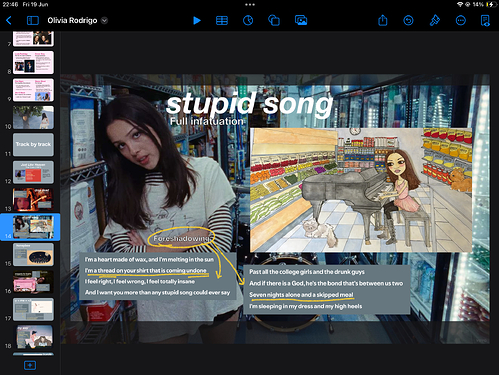499x375 pixels.
Task: Tap the battery status indicator
Action: (x=491, y=4)
